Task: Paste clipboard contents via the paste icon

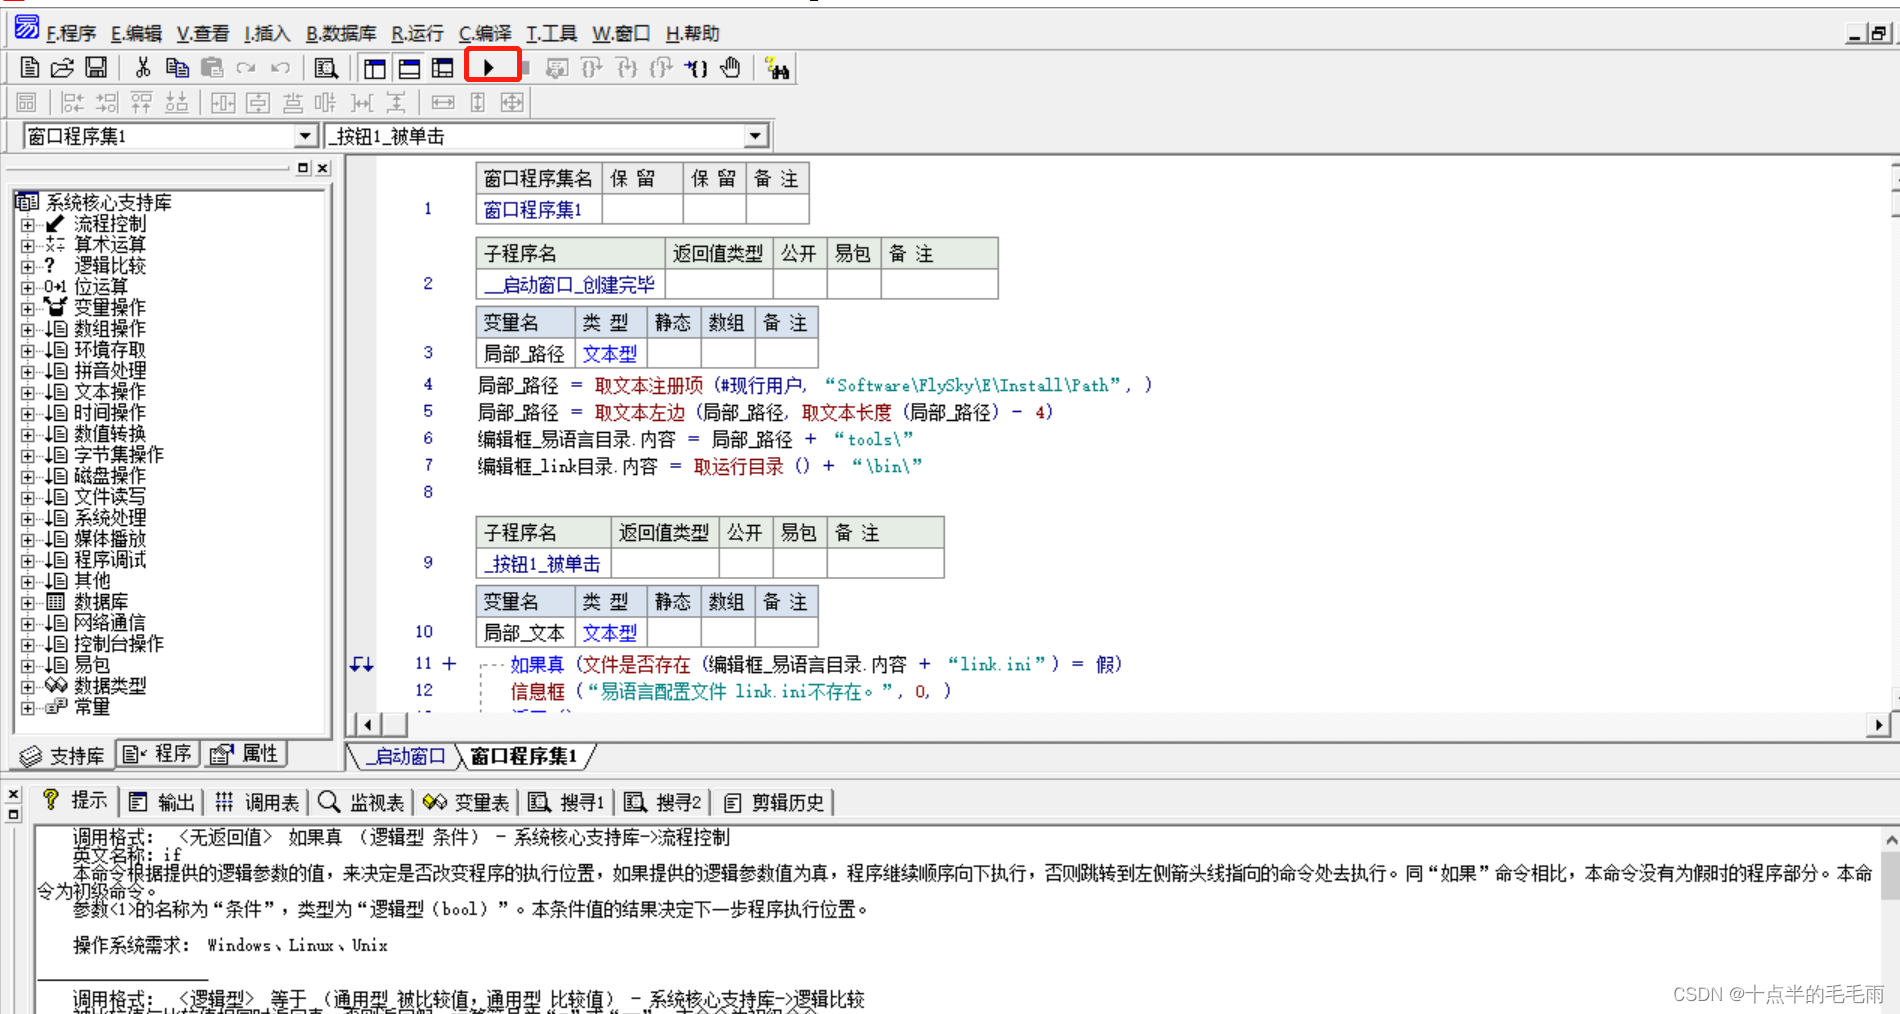Action: (212, 67)
